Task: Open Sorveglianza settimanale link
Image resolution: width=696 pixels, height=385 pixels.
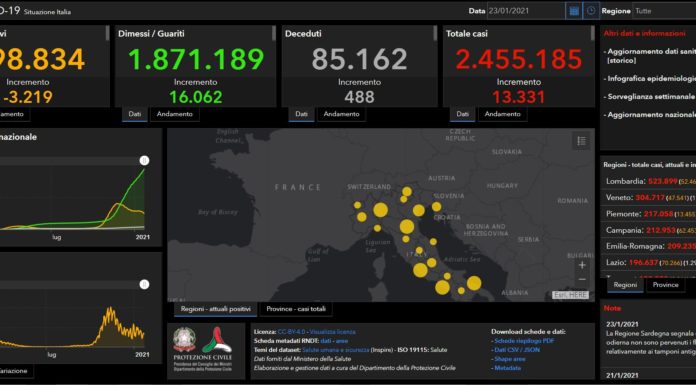Action: (x=650, y=96)
